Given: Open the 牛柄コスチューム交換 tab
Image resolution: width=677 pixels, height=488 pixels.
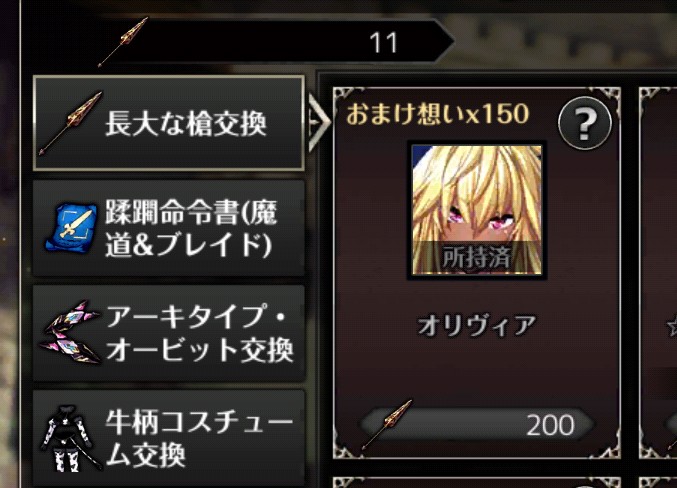Looking at the screenshot, I should [169, 438].
